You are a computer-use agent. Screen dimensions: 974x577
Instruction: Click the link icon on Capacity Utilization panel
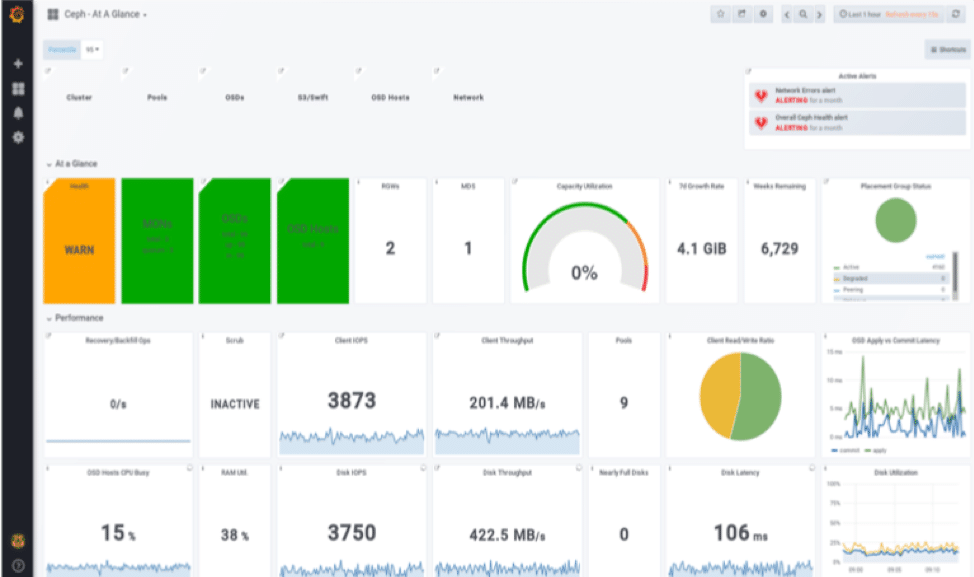[x=515, y=181]
